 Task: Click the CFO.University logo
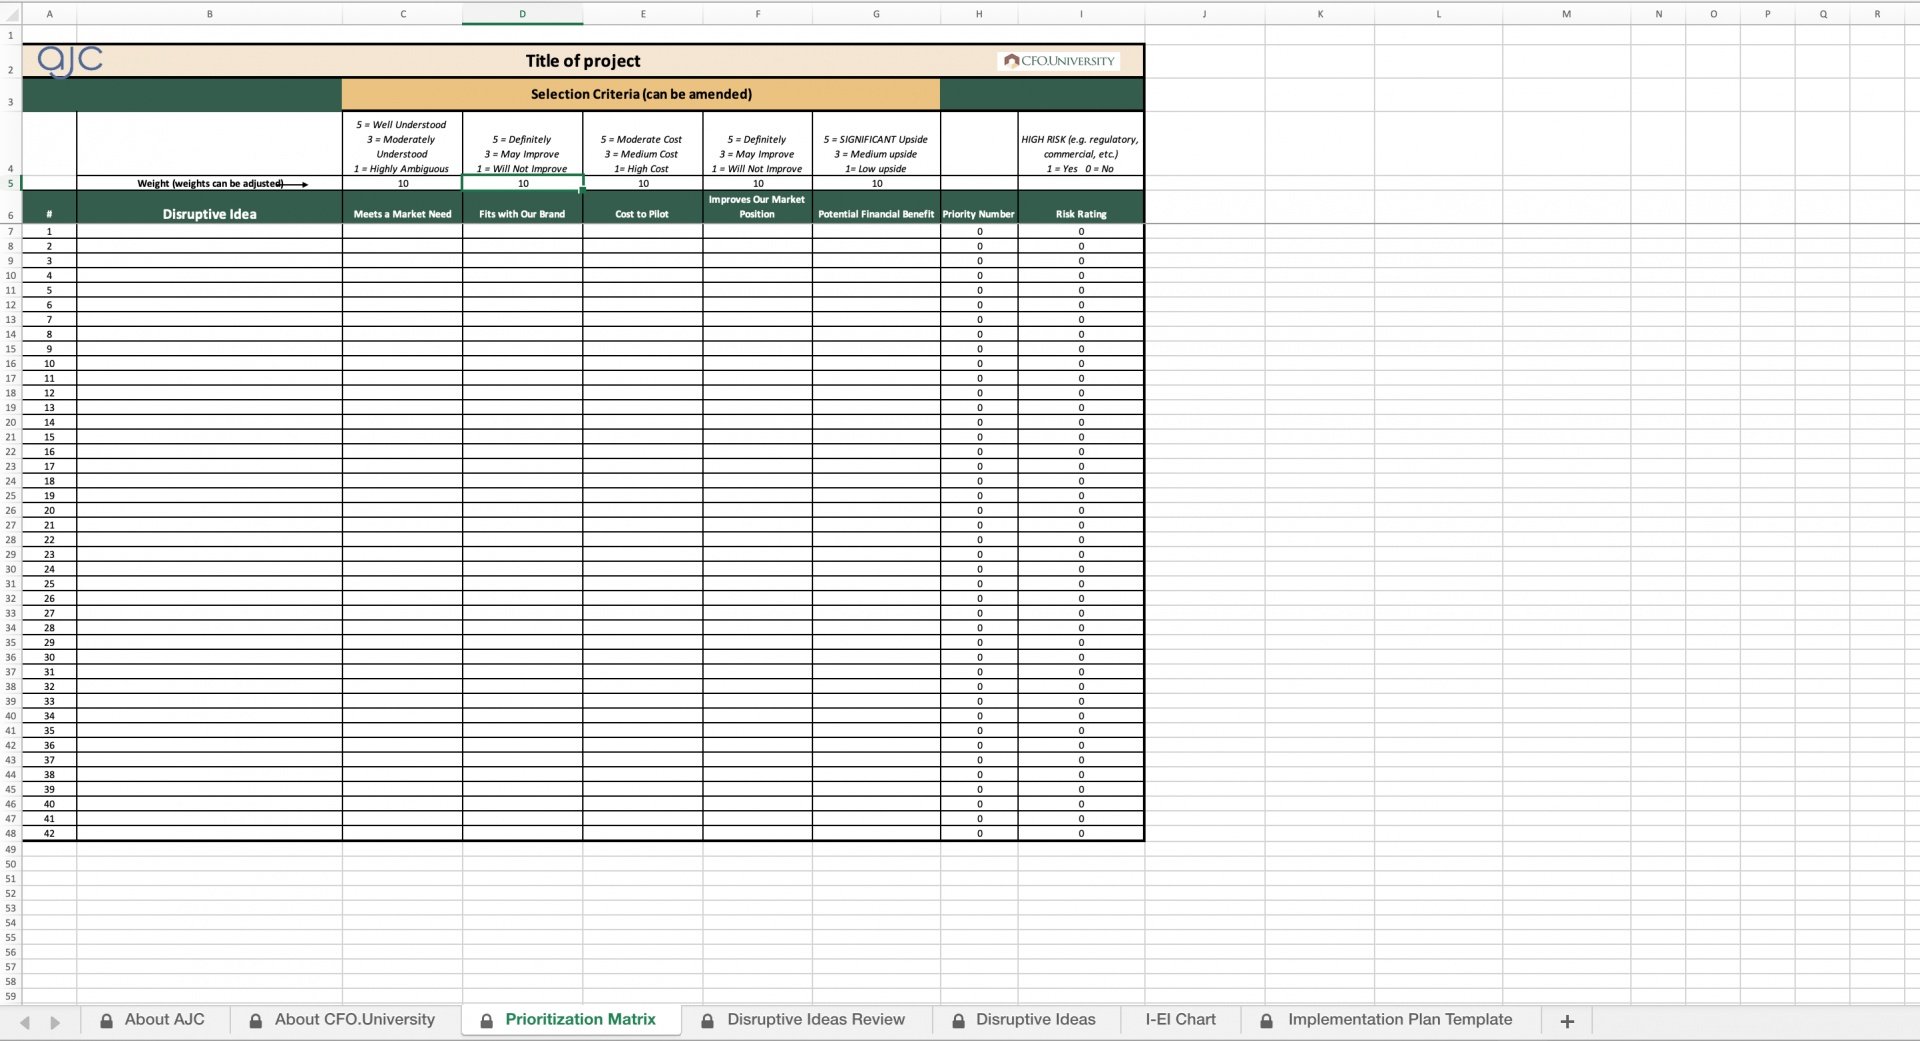point(1059,60)
